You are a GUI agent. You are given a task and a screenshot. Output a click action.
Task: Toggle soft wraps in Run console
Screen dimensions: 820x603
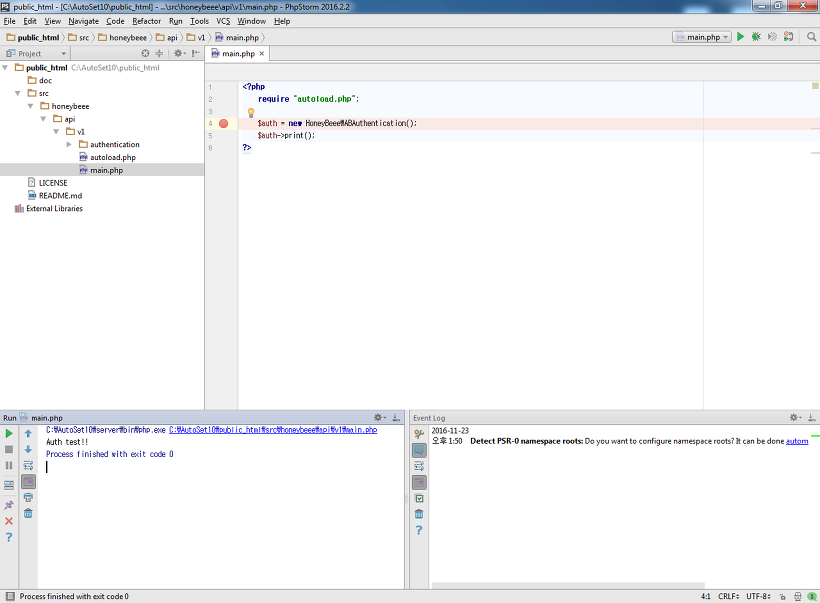click(28, 465)
